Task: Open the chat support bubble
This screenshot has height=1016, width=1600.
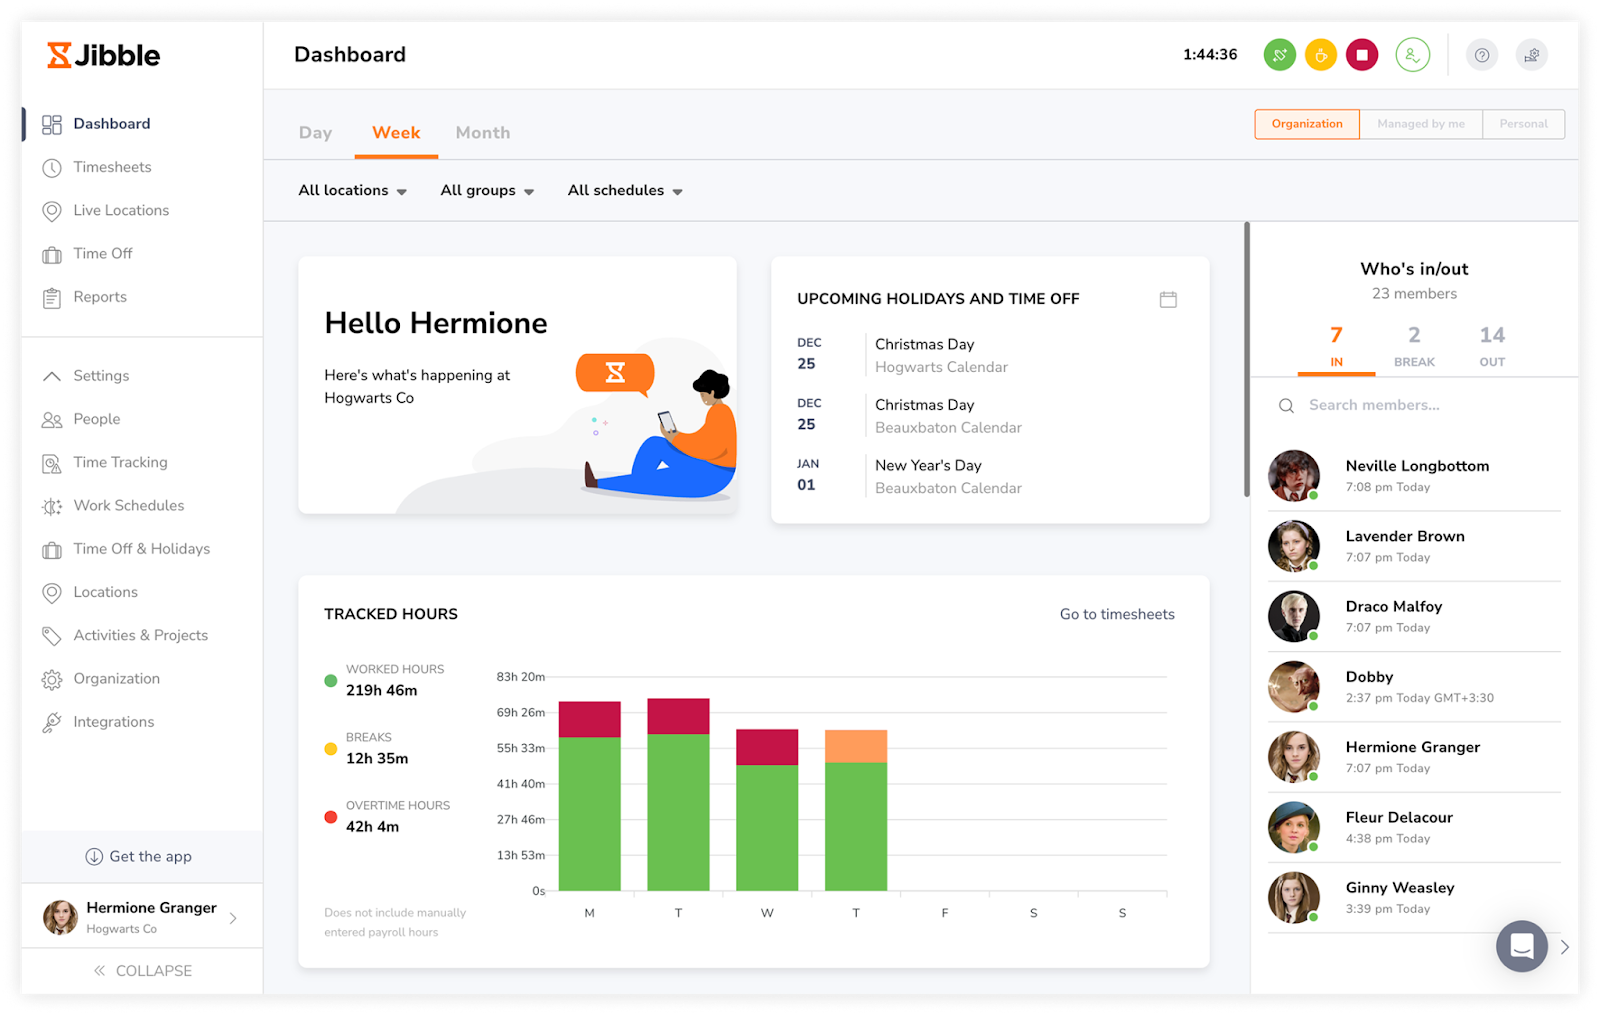Action: tap(1521, 945)
